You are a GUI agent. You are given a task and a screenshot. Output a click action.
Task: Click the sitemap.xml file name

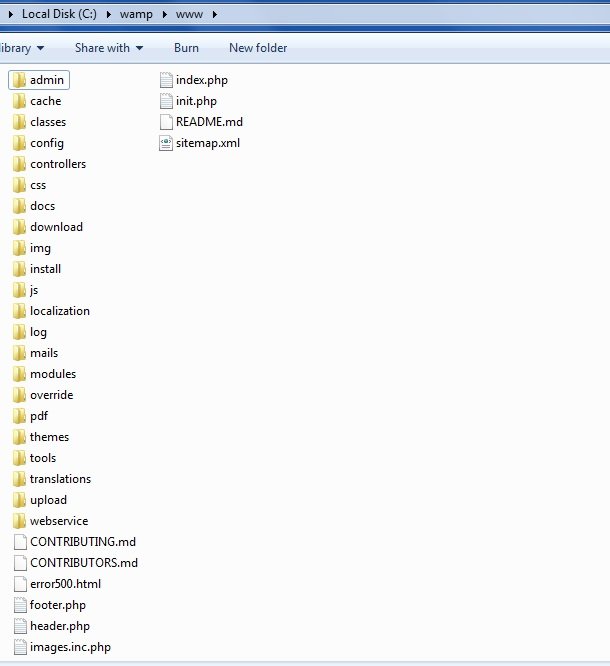click(x=208, y=143)
